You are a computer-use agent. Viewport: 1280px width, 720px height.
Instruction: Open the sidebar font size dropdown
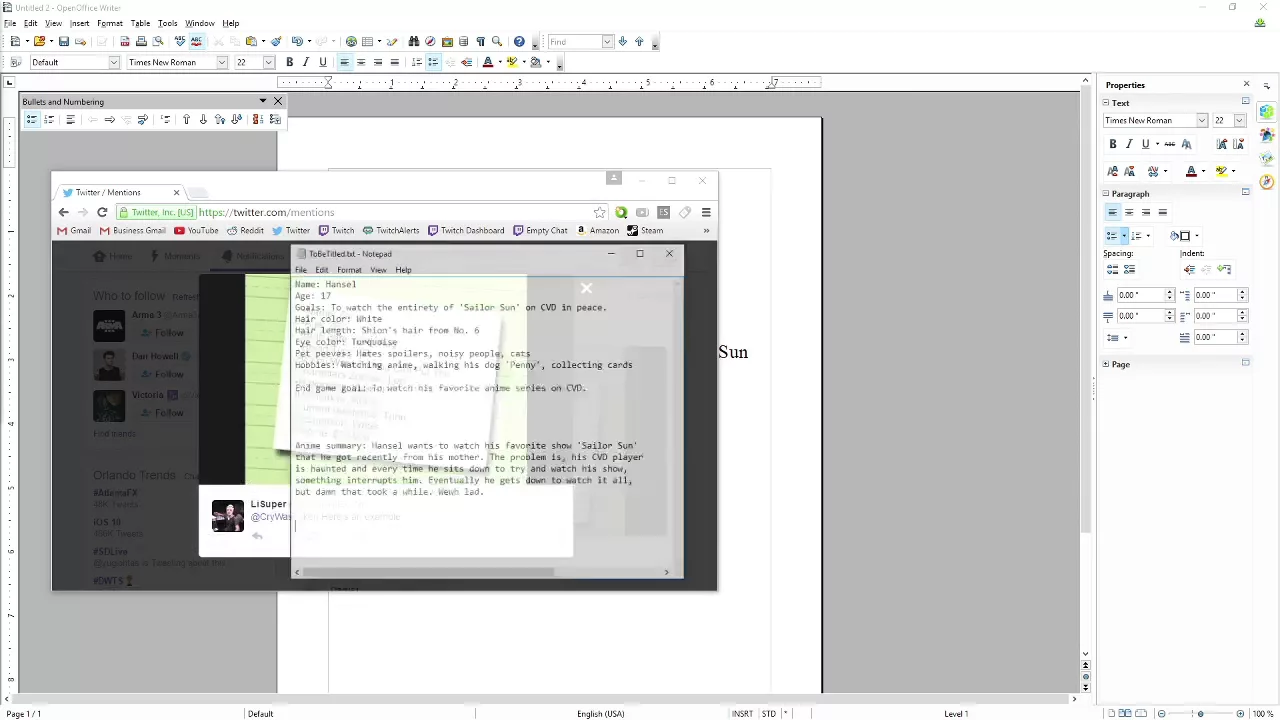point(1240,120)
